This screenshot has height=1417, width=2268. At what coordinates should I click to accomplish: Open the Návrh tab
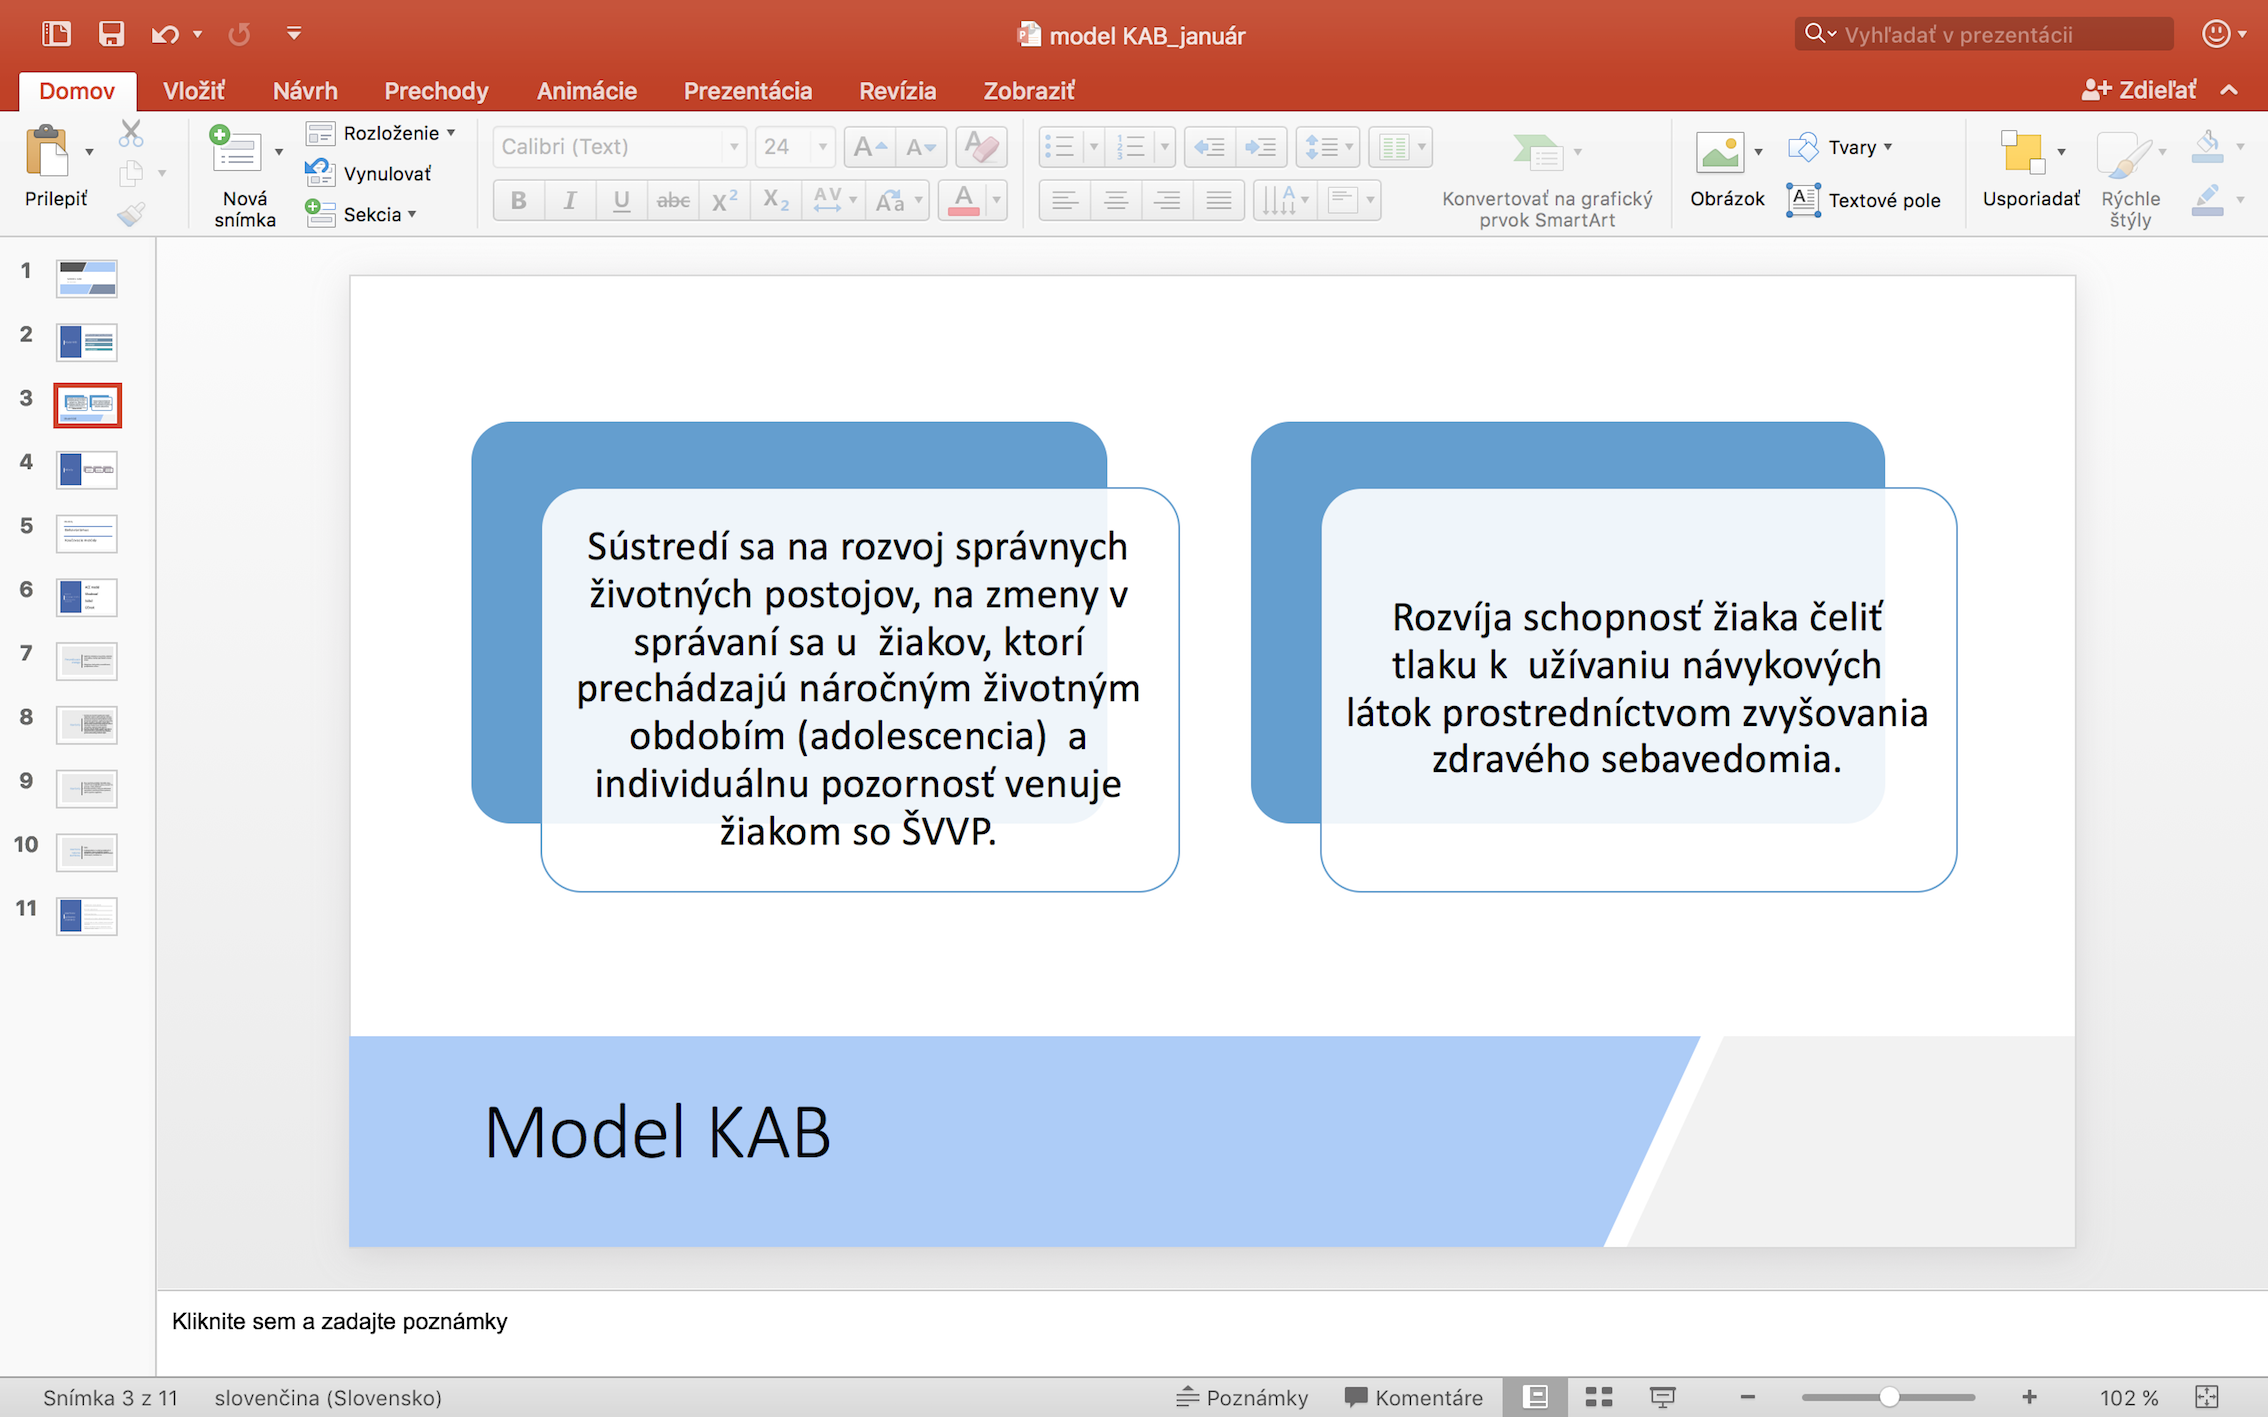(x=305, y=91)
